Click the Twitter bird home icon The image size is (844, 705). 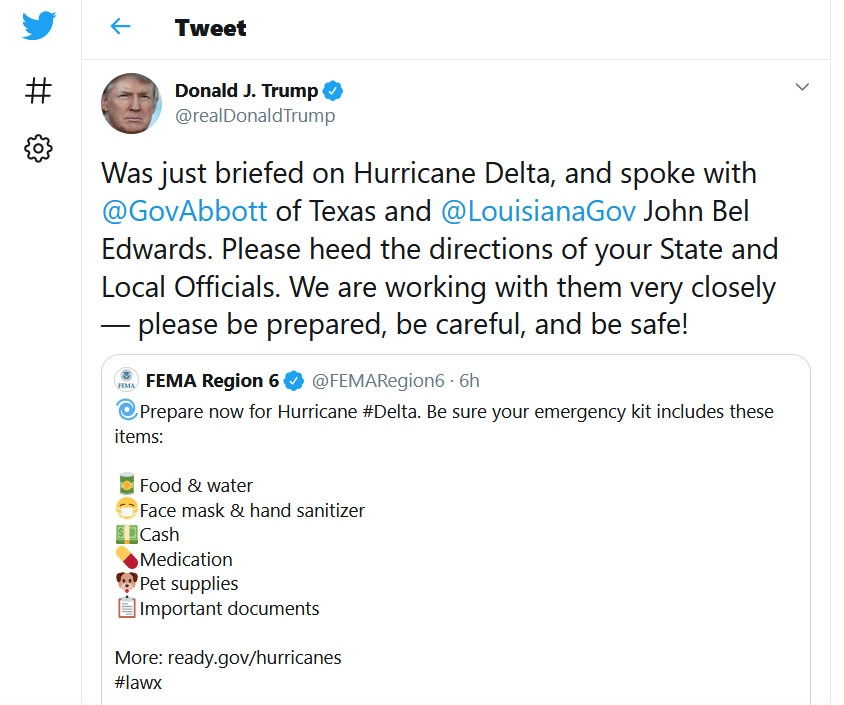[x=39, y=25]
